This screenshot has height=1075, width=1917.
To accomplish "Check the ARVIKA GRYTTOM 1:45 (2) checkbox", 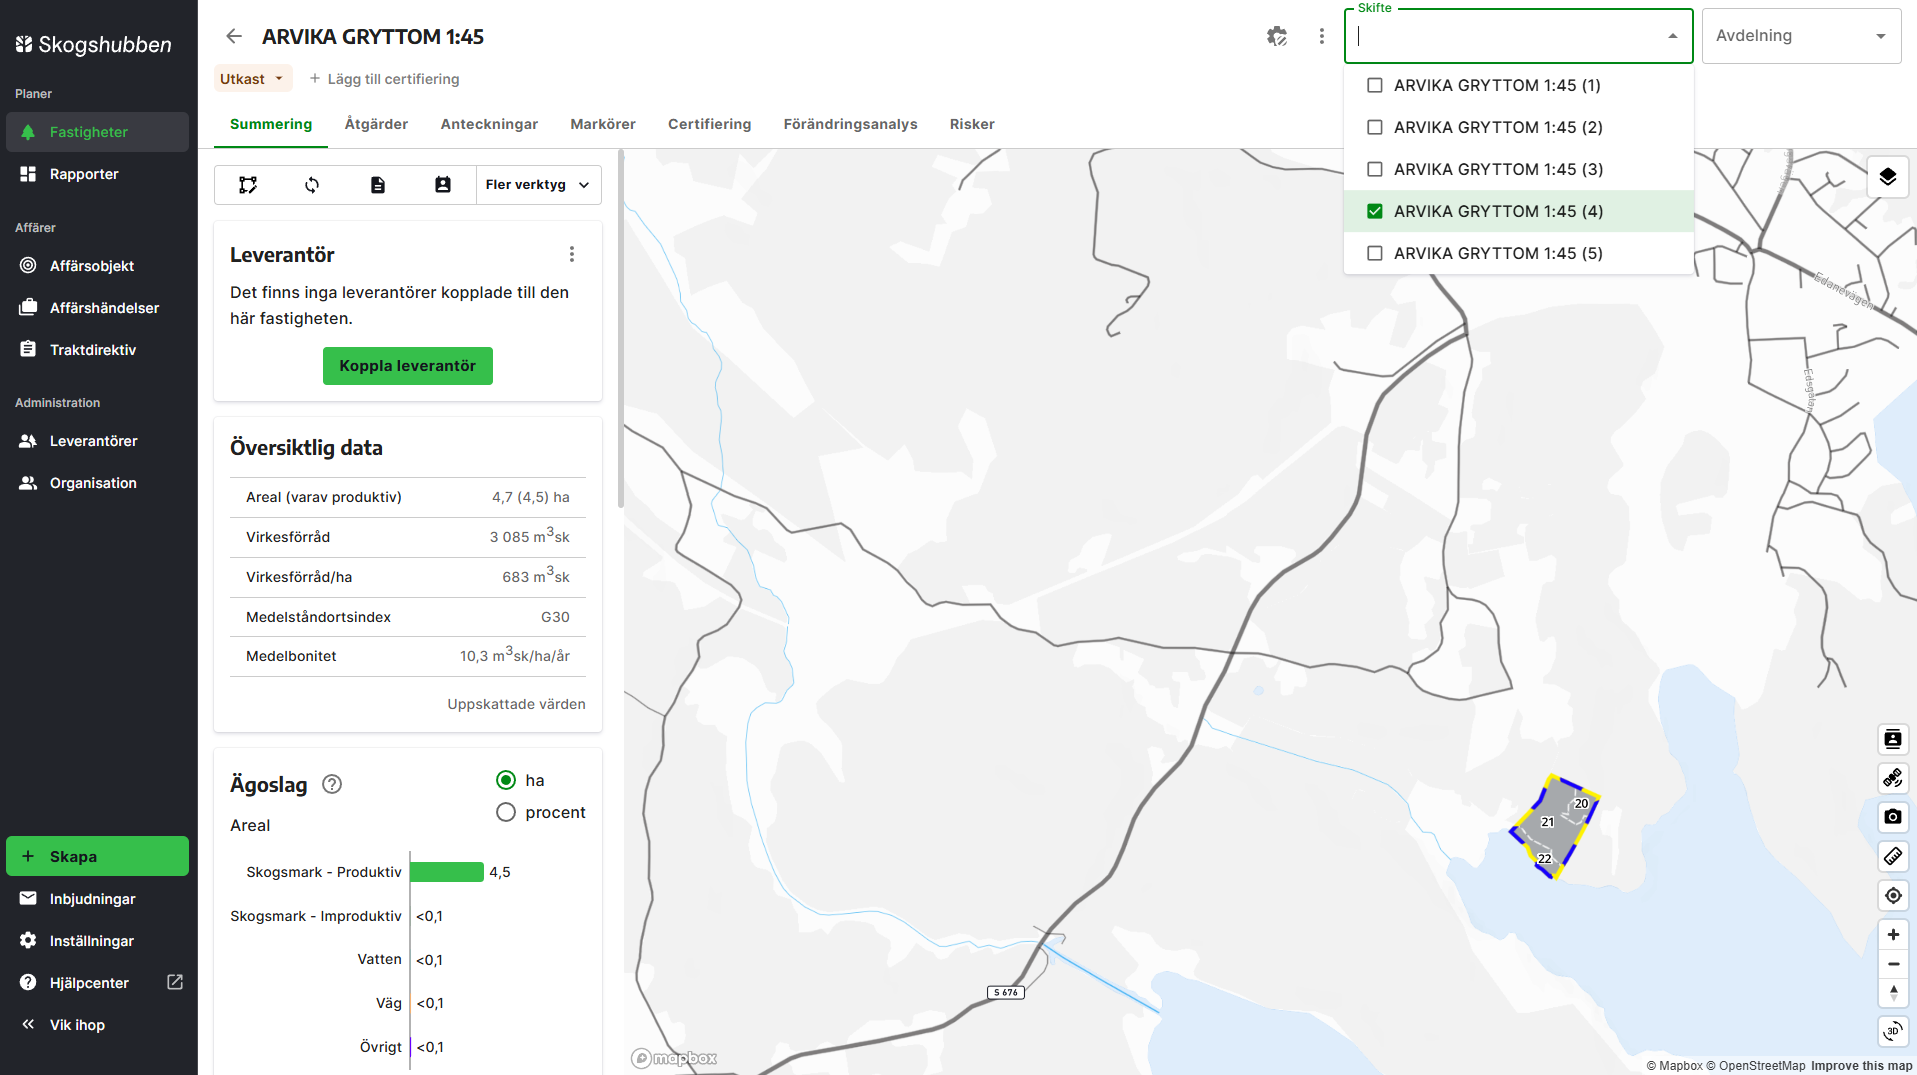I will click(1375, 127).
